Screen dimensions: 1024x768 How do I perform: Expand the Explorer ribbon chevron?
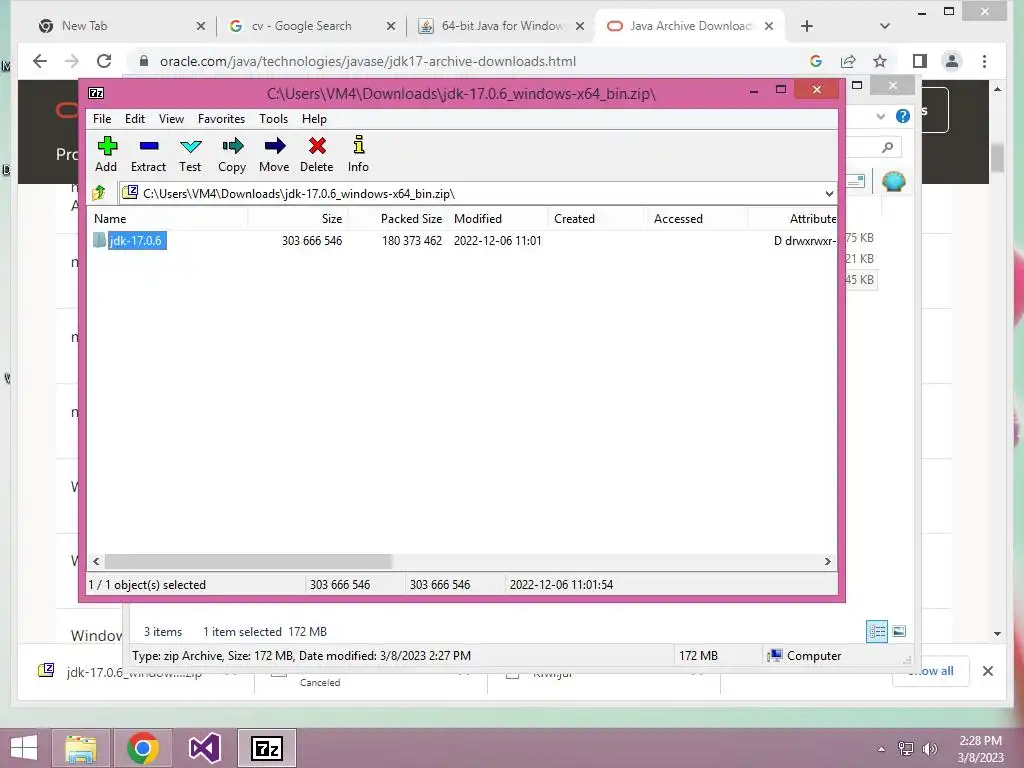[881, 116]
